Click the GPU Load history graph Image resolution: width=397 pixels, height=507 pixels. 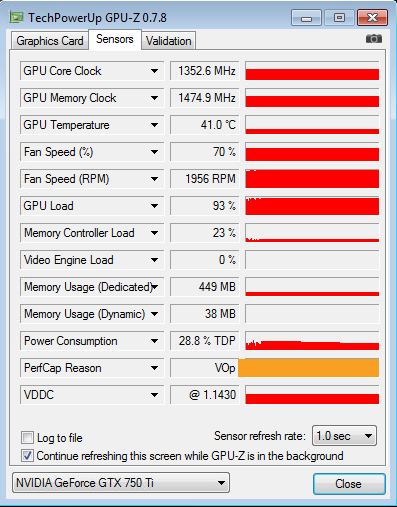(312, 206)
